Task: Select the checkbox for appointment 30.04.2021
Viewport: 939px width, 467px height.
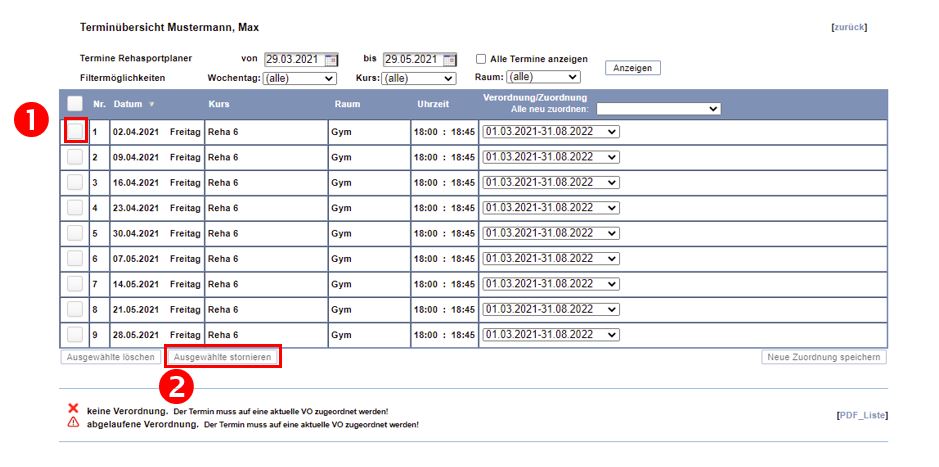Action: tap(75, 233)
